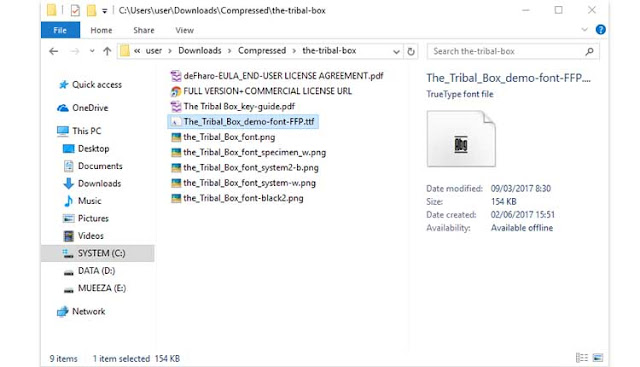640x367 pixels.
Task: Click the image icon of font-black2.png
Action: 176,198
